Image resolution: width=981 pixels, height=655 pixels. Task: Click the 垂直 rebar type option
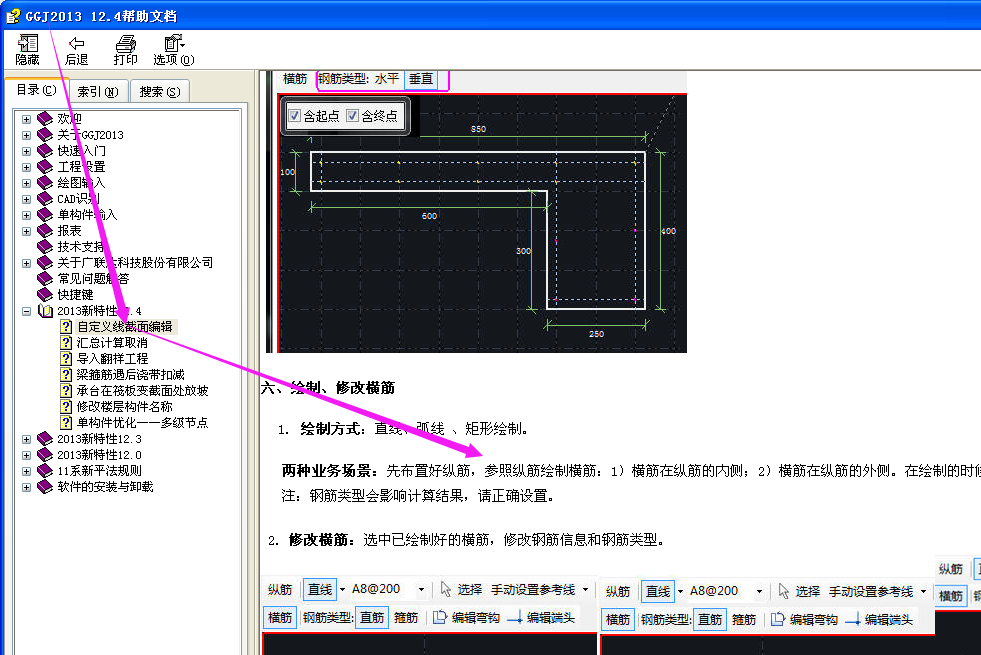pos(421,79)
